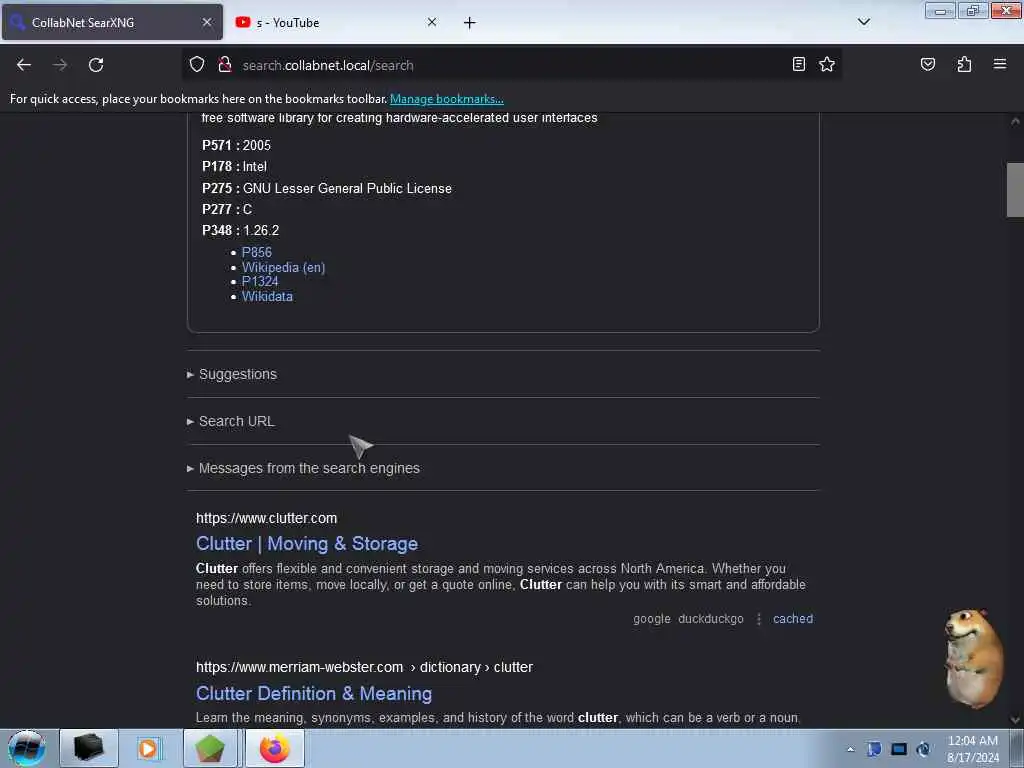The width and height of the screenshot is (1024, 768).
Task: Click the forward navigation arrow
Action: pyautogui.click(x=60, y=65)
